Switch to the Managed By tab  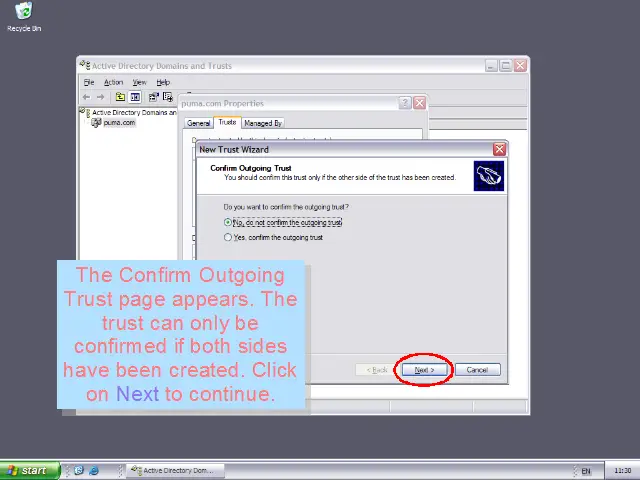(262, 123)
